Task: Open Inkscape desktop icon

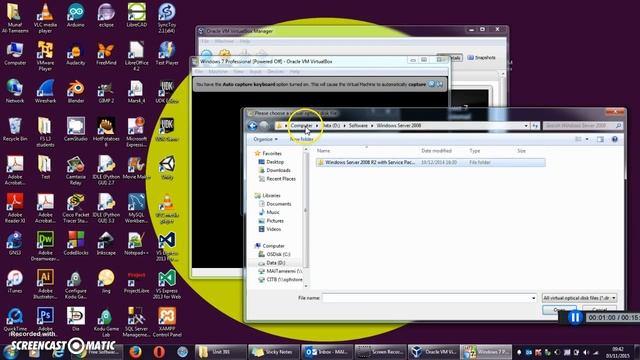Action: pyautogui.click(x=106, y=243)
